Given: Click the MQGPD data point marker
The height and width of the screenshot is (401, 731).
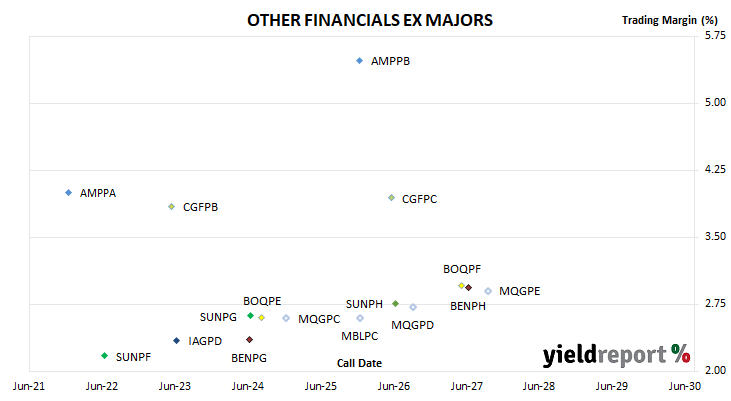Looking at the screenshot, I should coord(413,307).
